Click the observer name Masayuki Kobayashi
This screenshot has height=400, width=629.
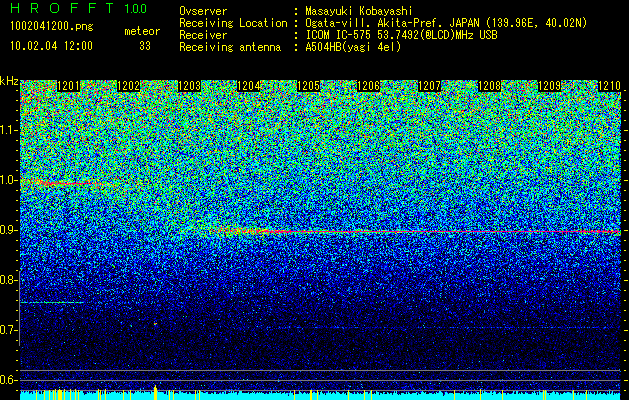(x=359, y=11)
